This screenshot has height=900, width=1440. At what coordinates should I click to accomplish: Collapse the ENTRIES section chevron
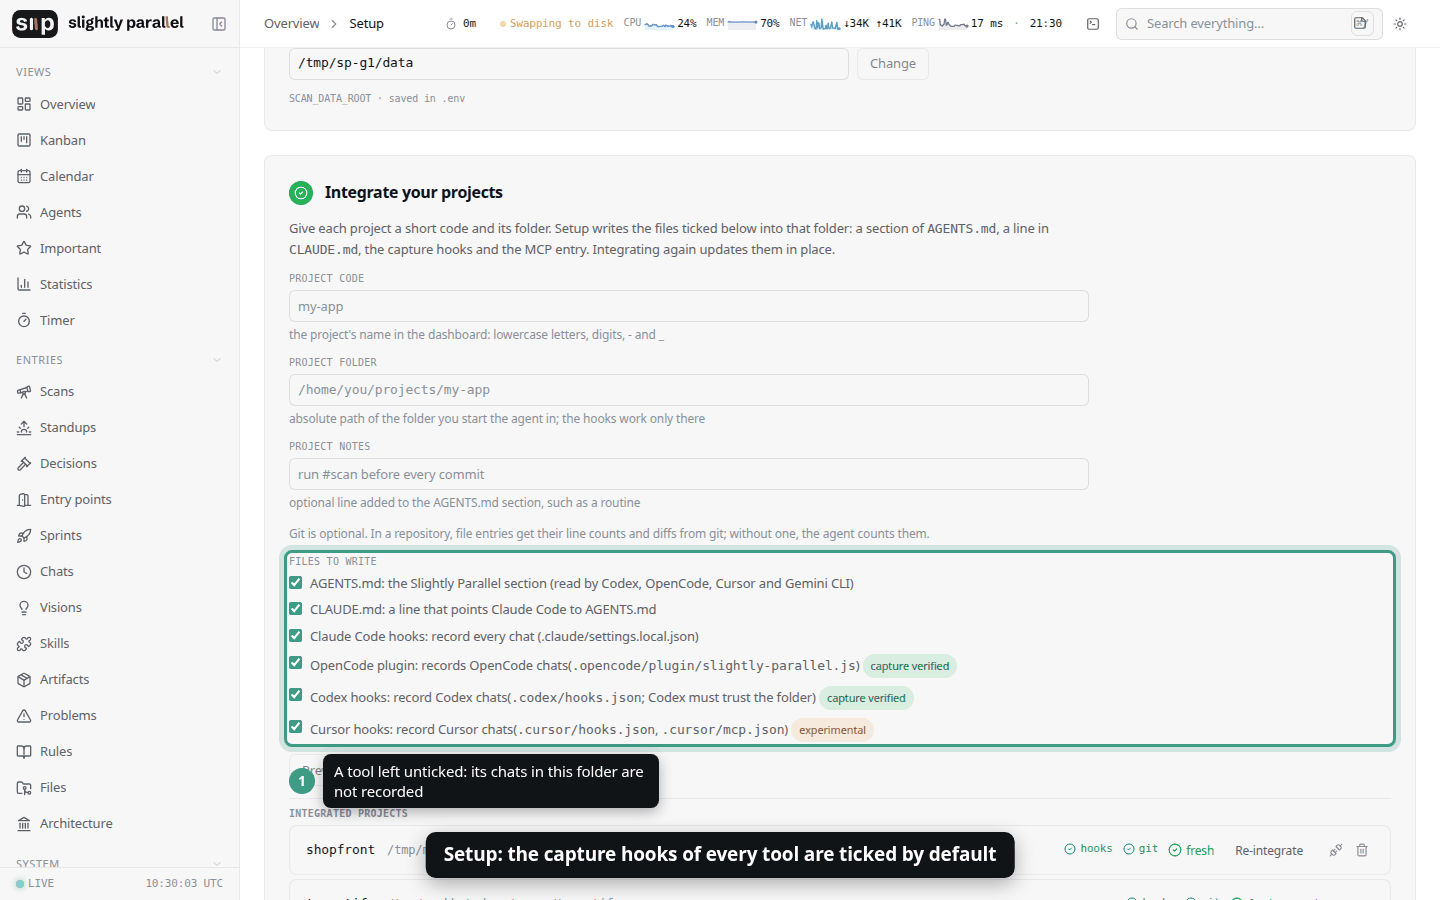217,360
